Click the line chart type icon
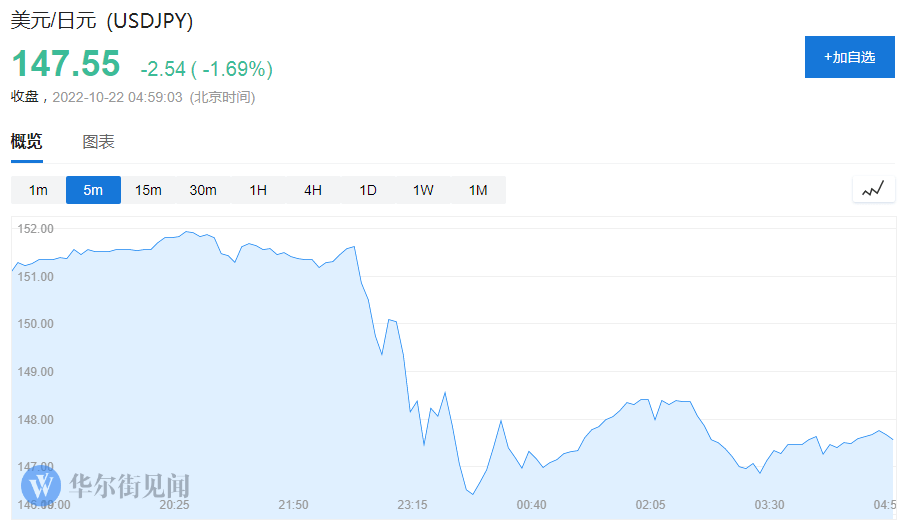Screen dimensions: 903x527 click(873, 189)
